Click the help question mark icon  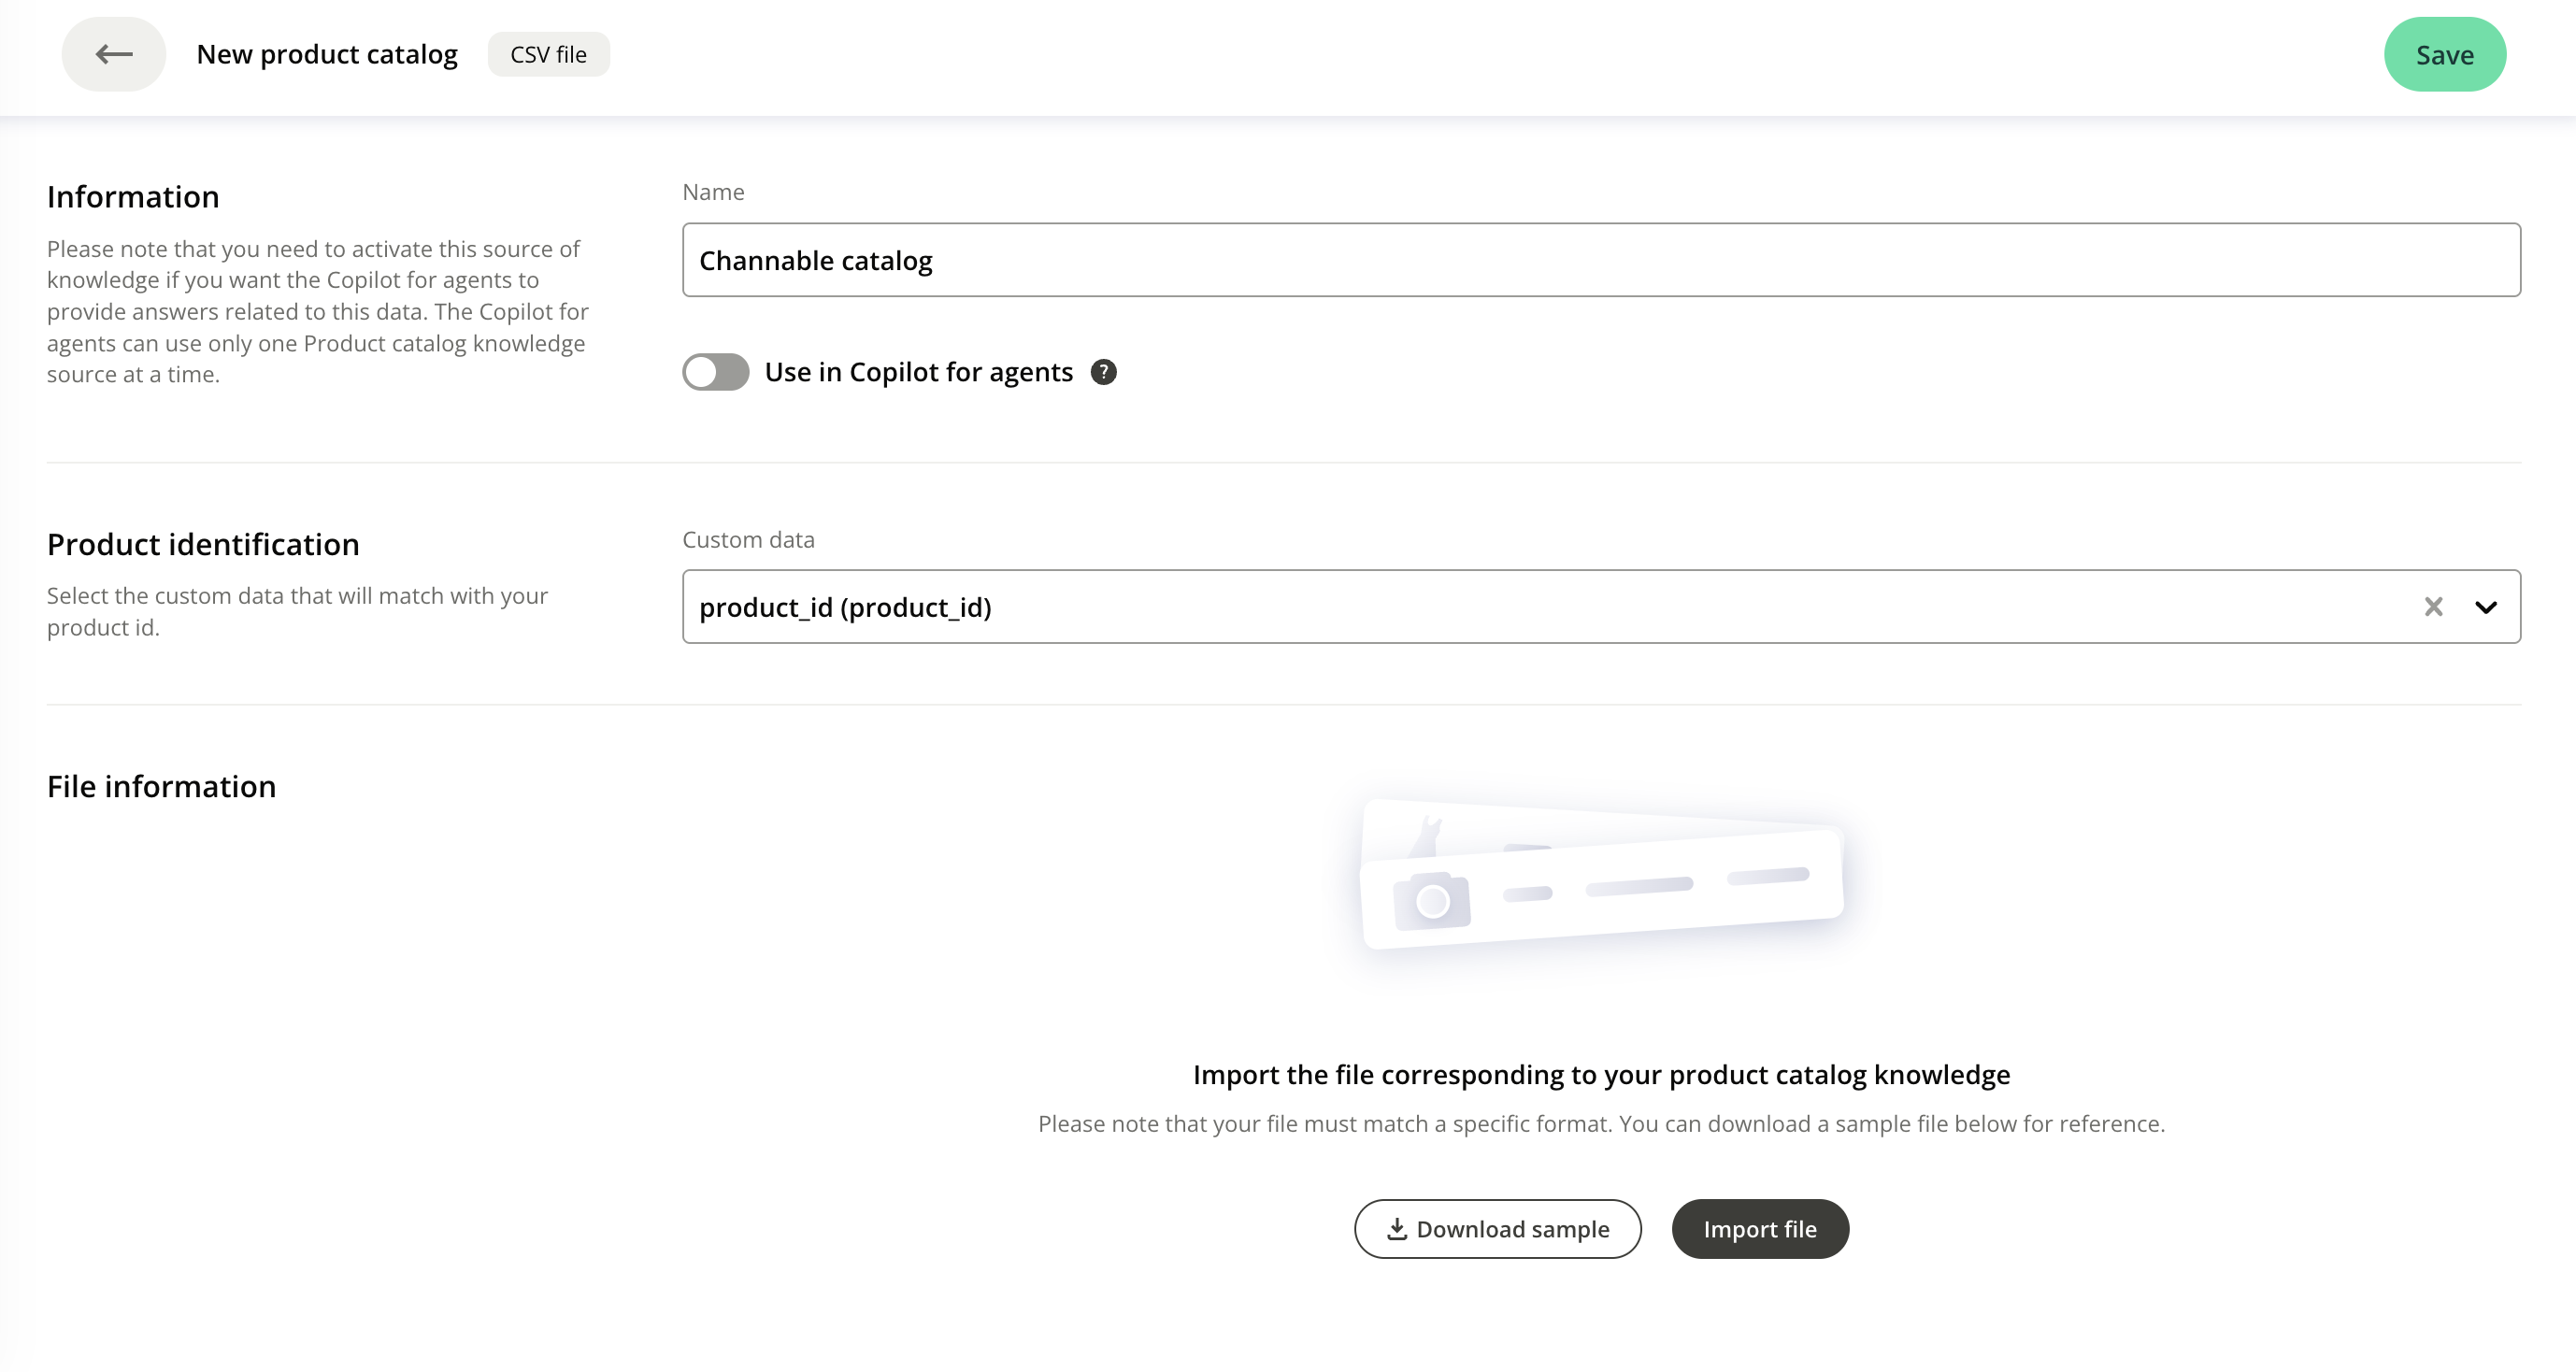tap(1103, 372)
